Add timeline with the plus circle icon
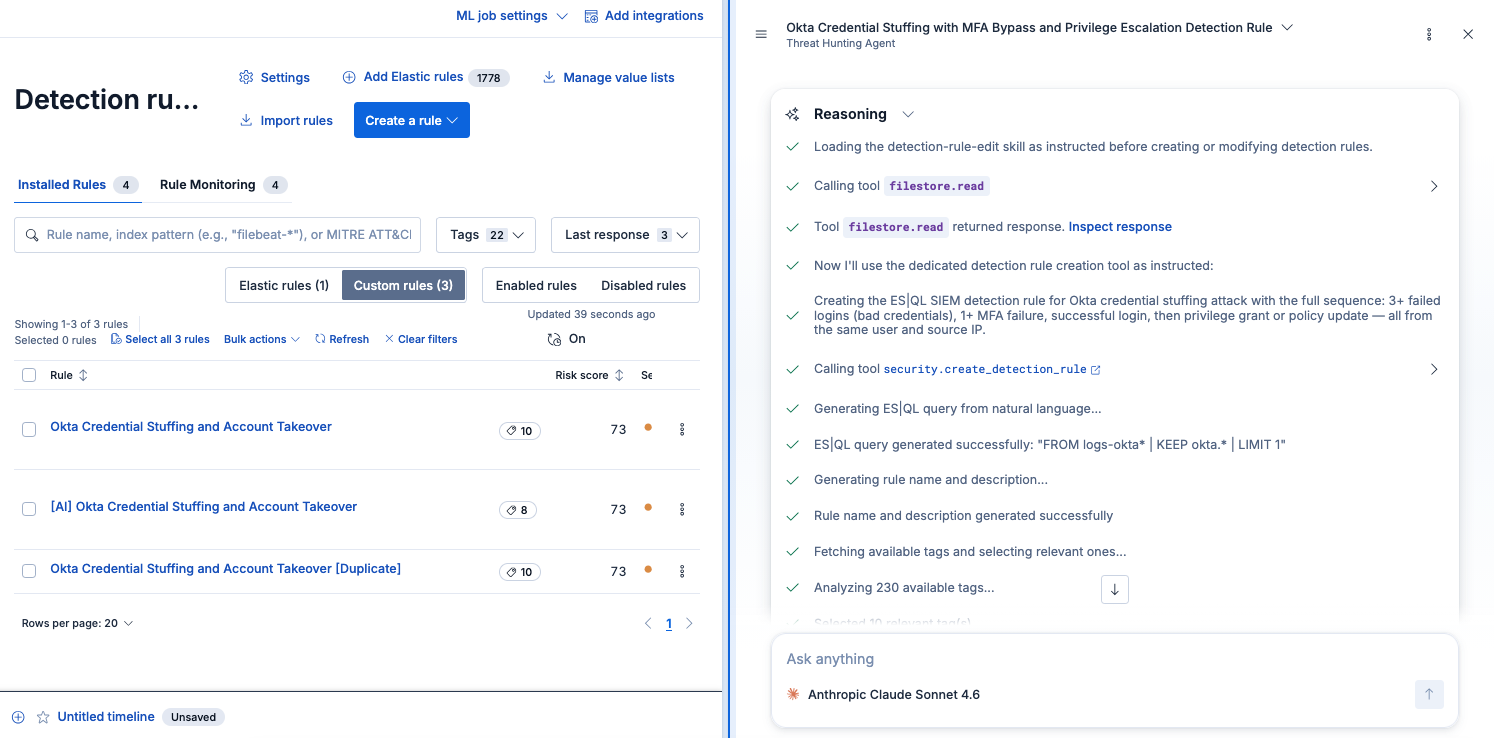1494x738 pixels. [18, 717]
